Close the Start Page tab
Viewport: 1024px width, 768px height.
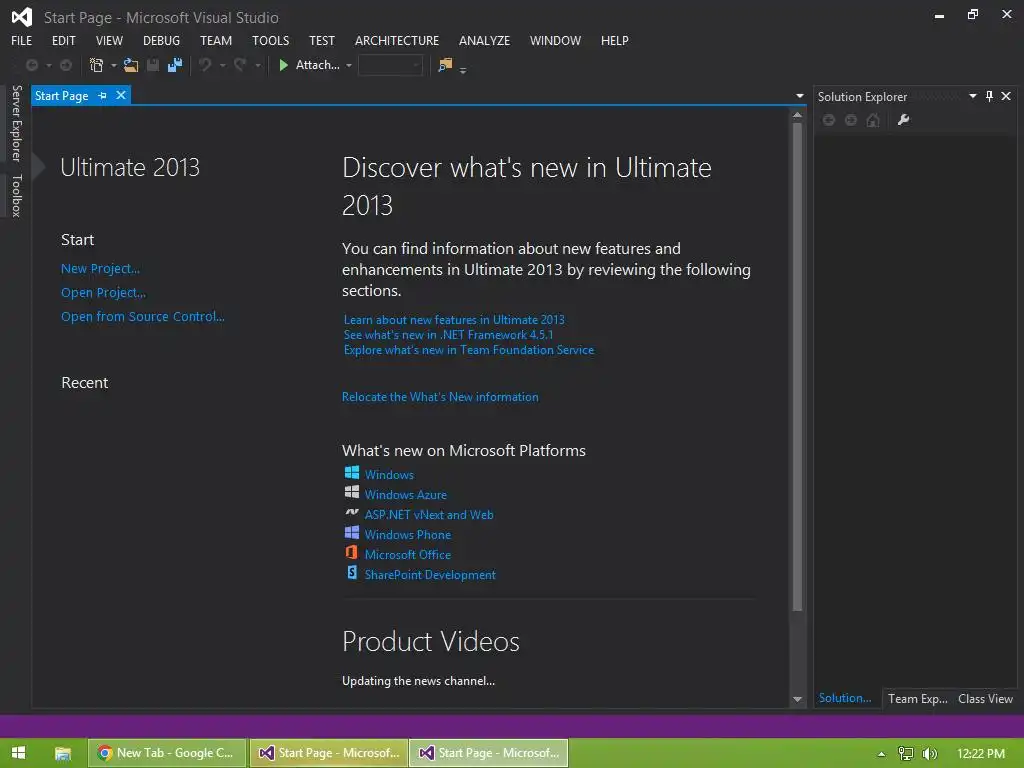click(121, 95)
